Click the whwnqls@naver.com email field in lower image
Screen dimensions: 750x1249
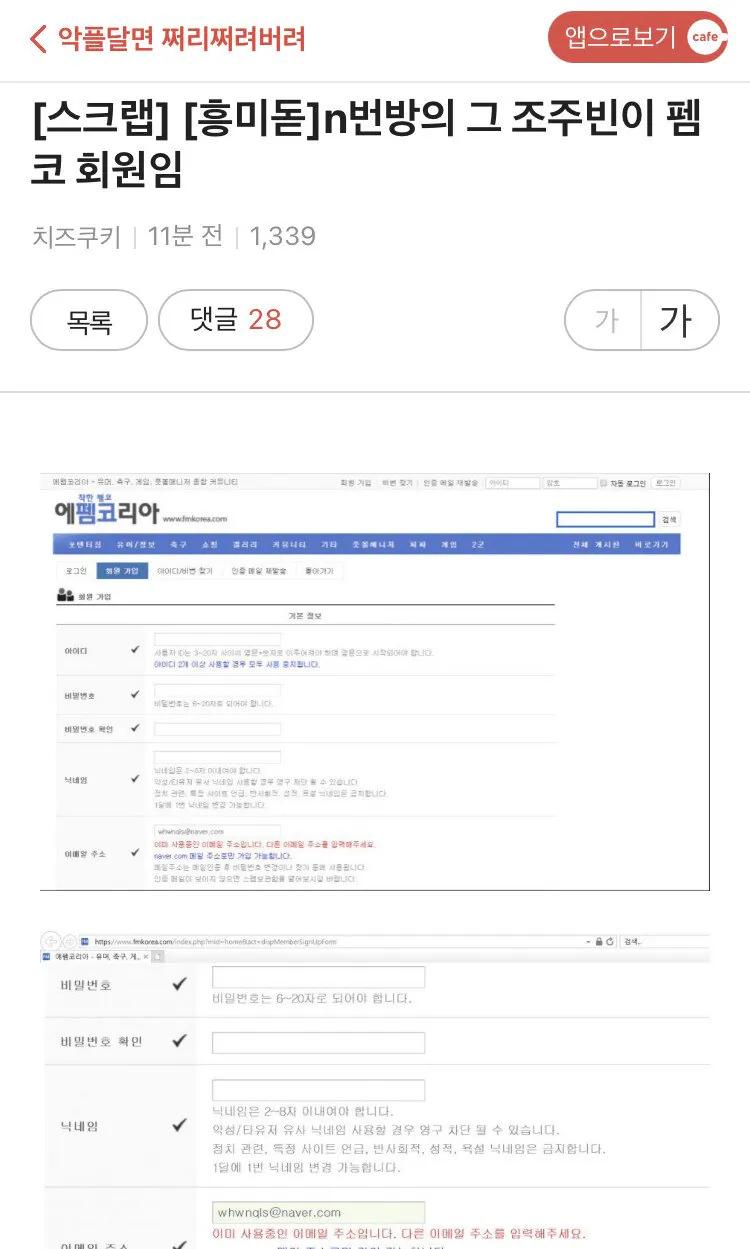318,1212
